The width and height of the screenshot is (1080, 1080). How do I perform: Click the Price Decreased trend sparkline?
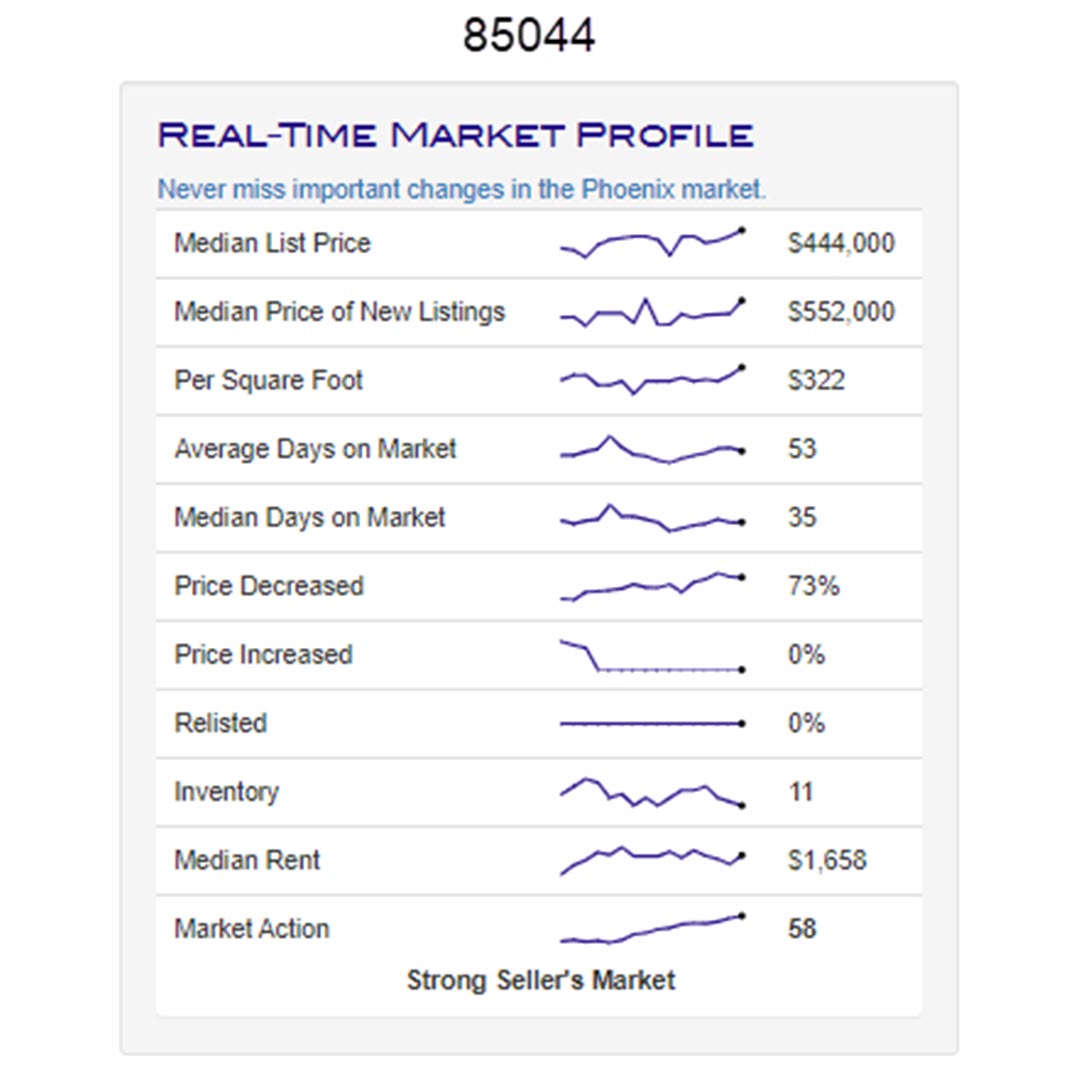[652, 586]
